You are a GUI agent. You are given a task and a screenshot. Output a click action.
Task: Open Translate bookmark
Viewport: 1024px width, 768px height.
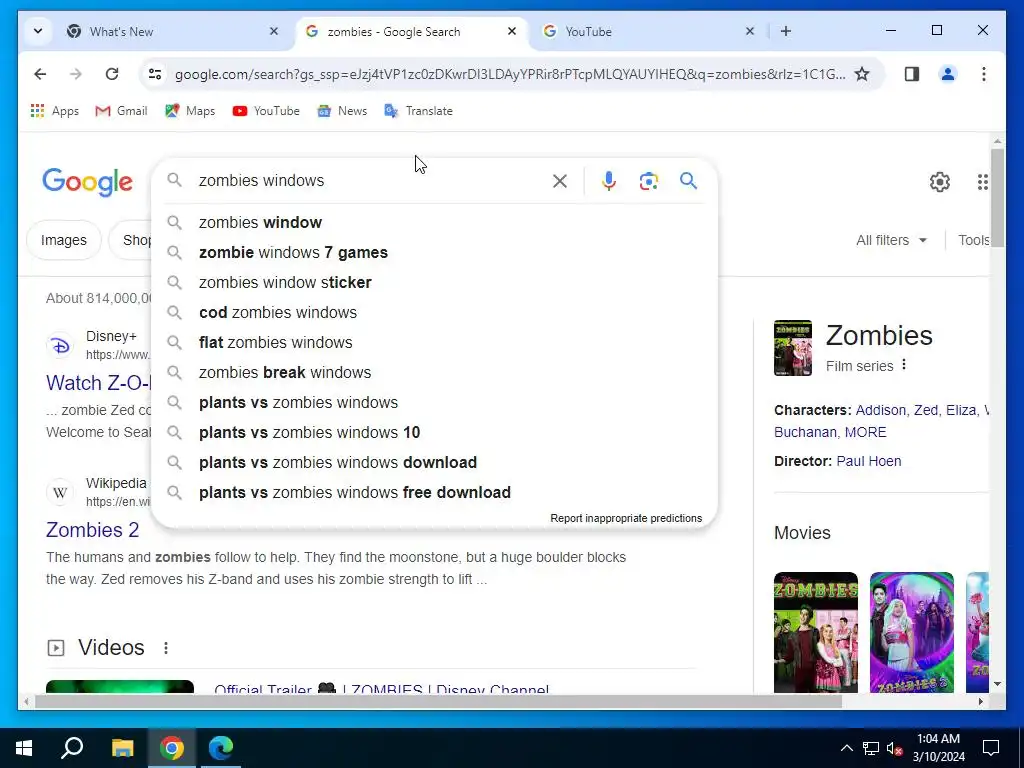pyautogui.click(x=419, y=111)
